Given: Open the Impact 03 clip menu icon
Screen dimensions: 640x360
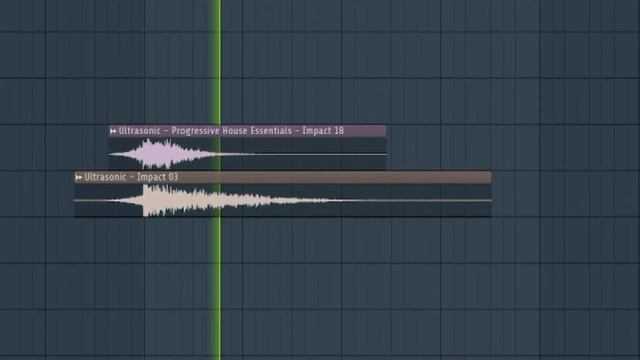Looking at the screenshot, I should point(79,178).
